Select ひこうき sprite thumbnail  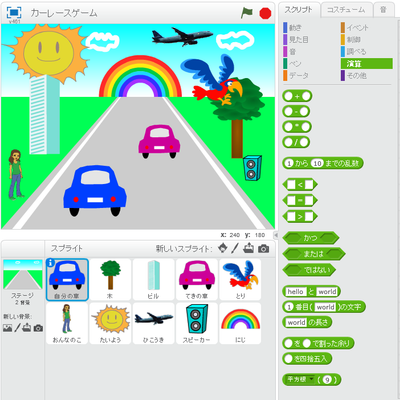(154, 323)
